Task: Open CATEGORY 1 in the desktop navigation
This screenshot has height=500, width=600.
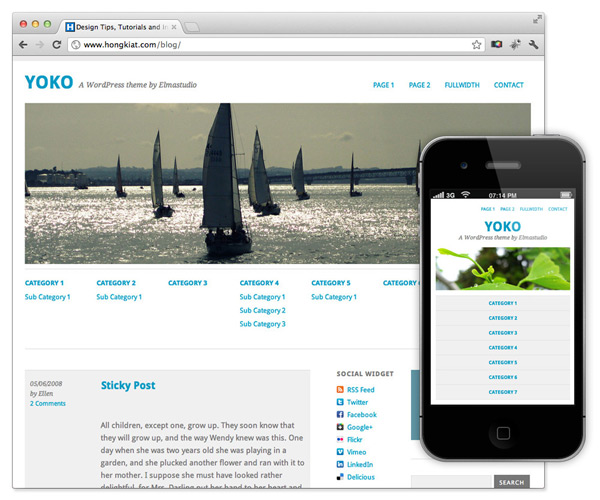Action: pyautogui.click(x=44, y=283)
